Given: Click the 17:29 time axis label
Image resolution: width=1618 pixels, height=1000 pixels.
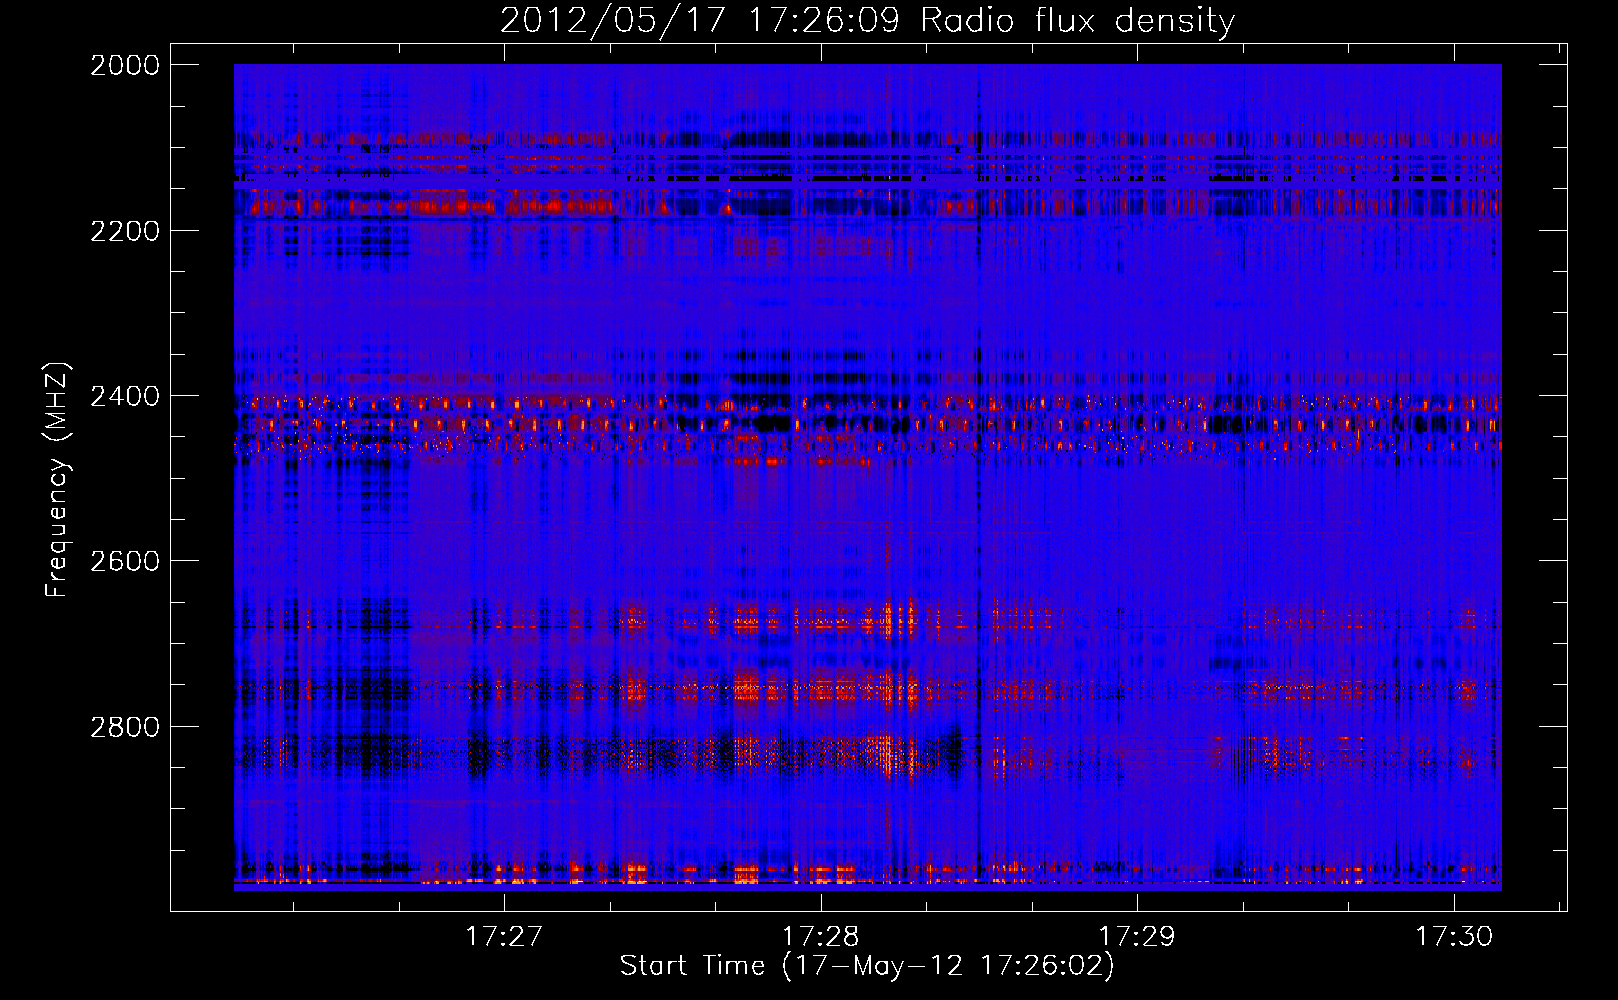Looking at the screenshot, I should (x=1137, y=937).
